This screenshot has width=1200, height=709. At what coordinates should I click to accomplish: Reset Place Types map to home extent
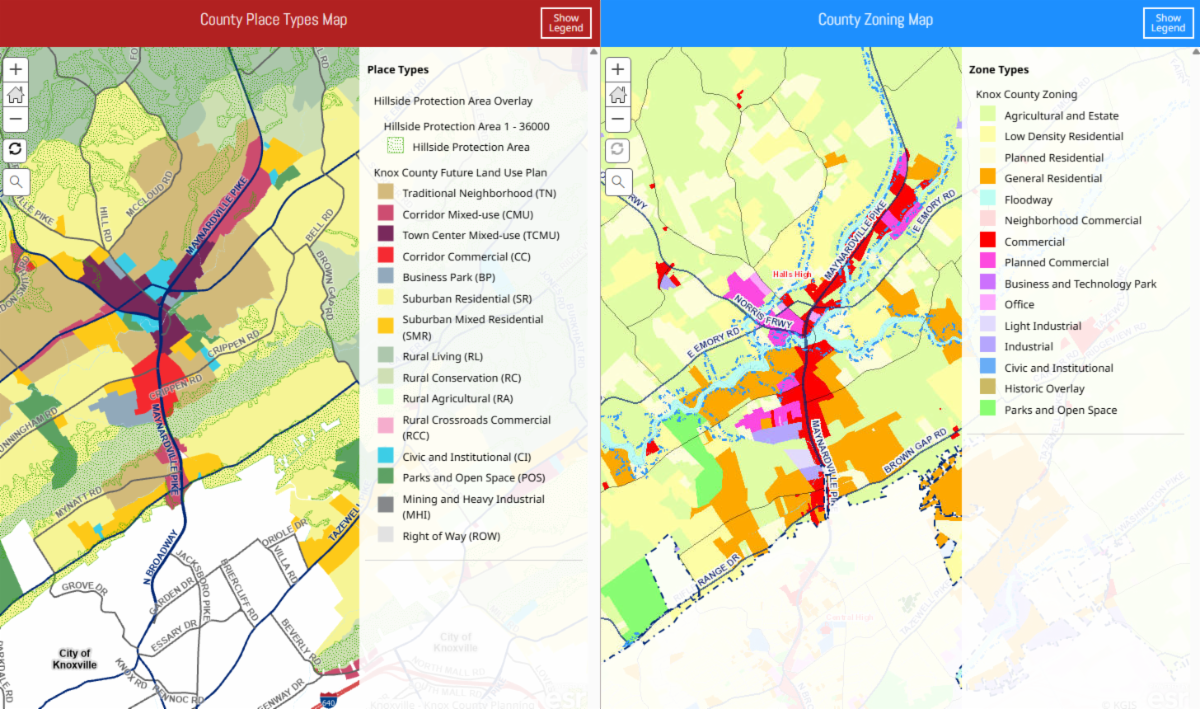pyautogui.click(x=17, y=95)
